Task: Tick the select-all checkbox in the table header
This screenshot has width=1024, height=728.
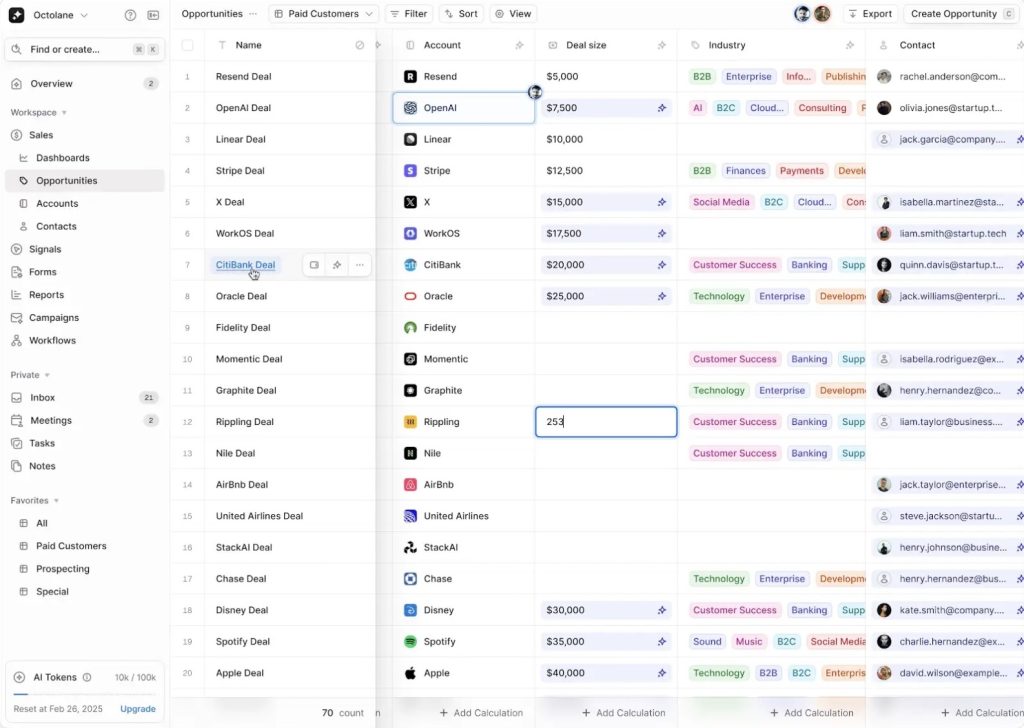Action: [187, 45]
